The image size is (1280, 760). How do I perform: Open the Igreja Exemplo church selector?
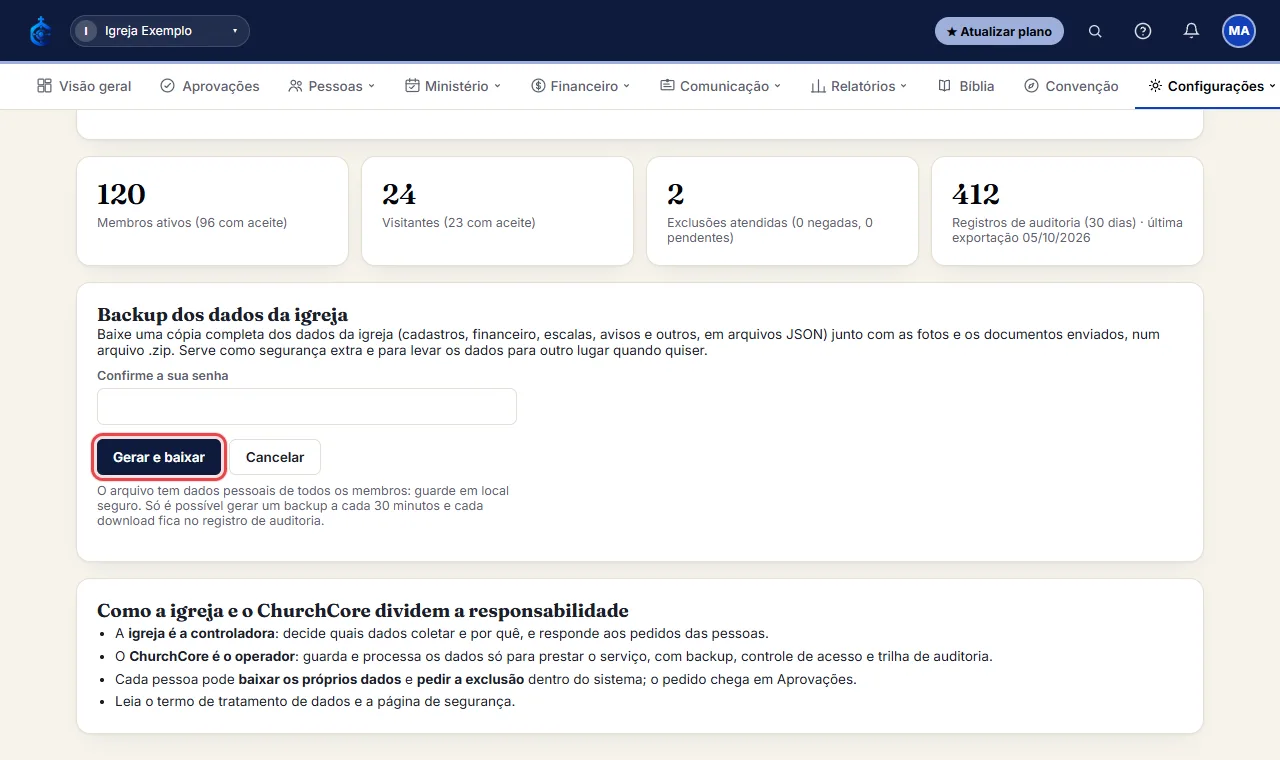pyautogui.click(x=160, y=31)
